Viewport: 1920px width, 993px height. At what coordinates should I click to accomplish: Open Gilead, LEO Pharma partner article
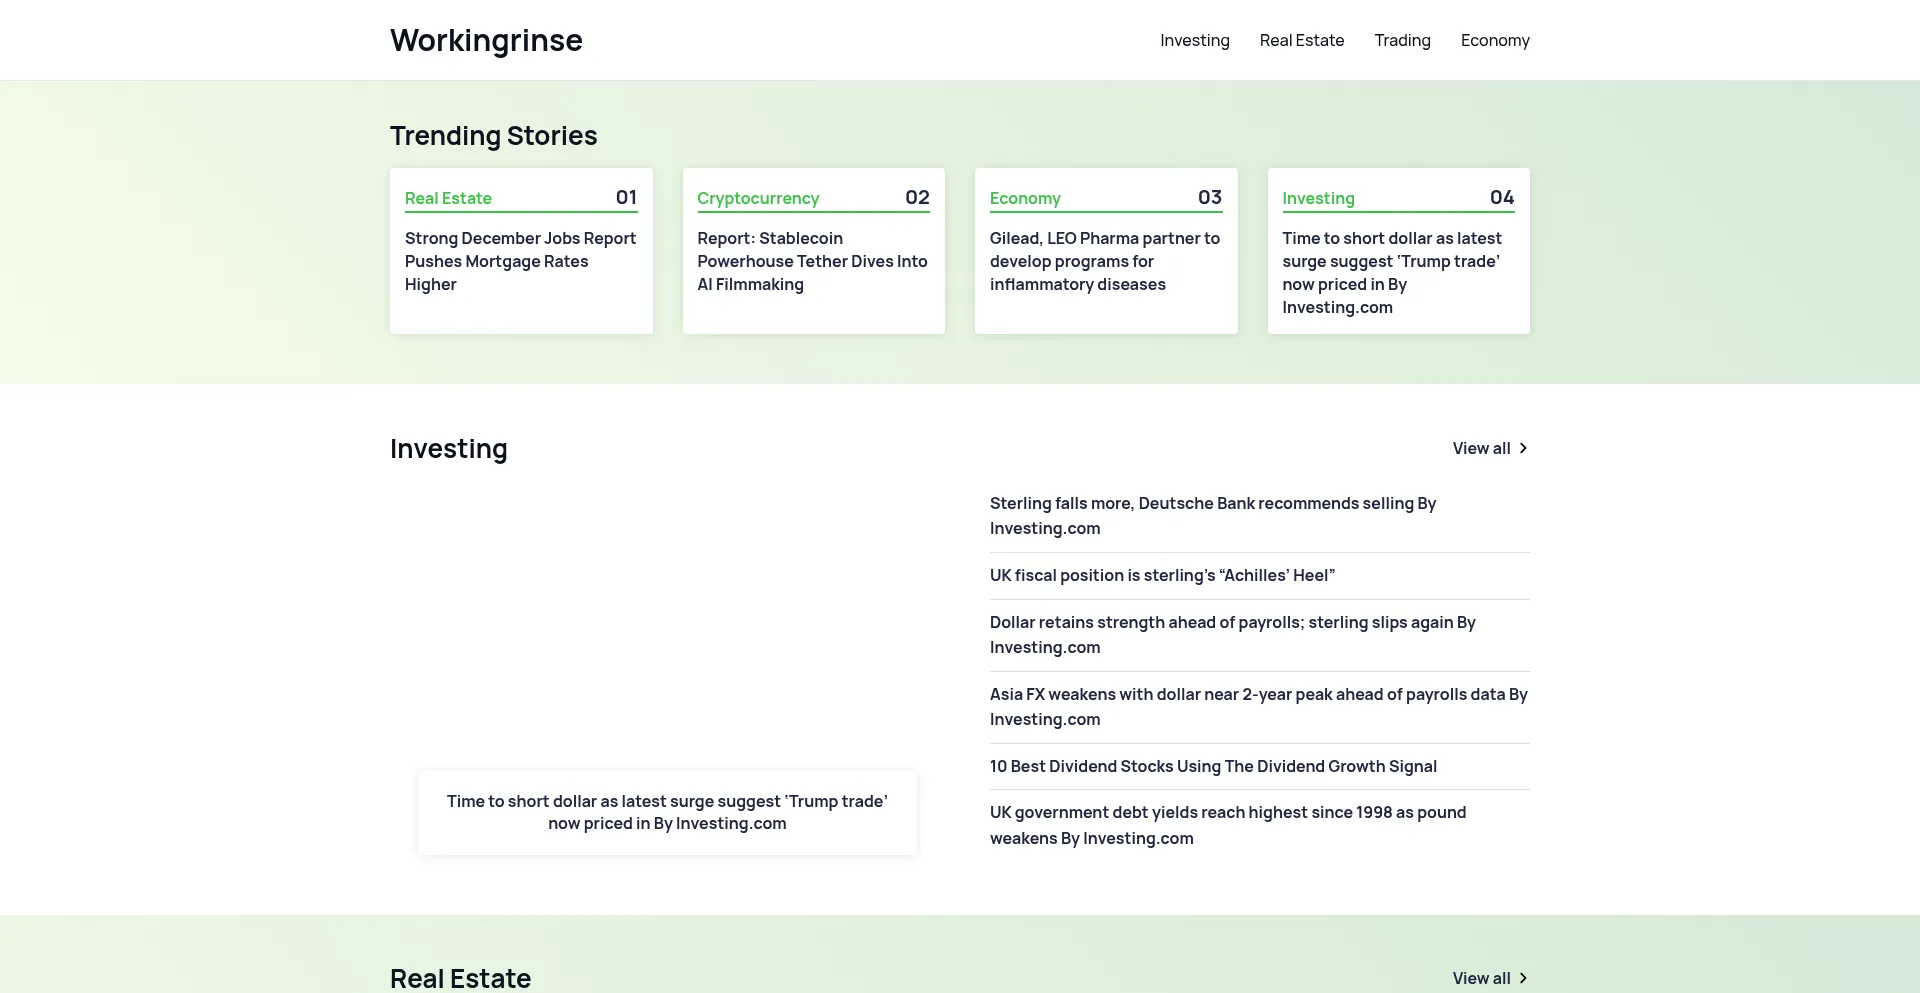1104,261
